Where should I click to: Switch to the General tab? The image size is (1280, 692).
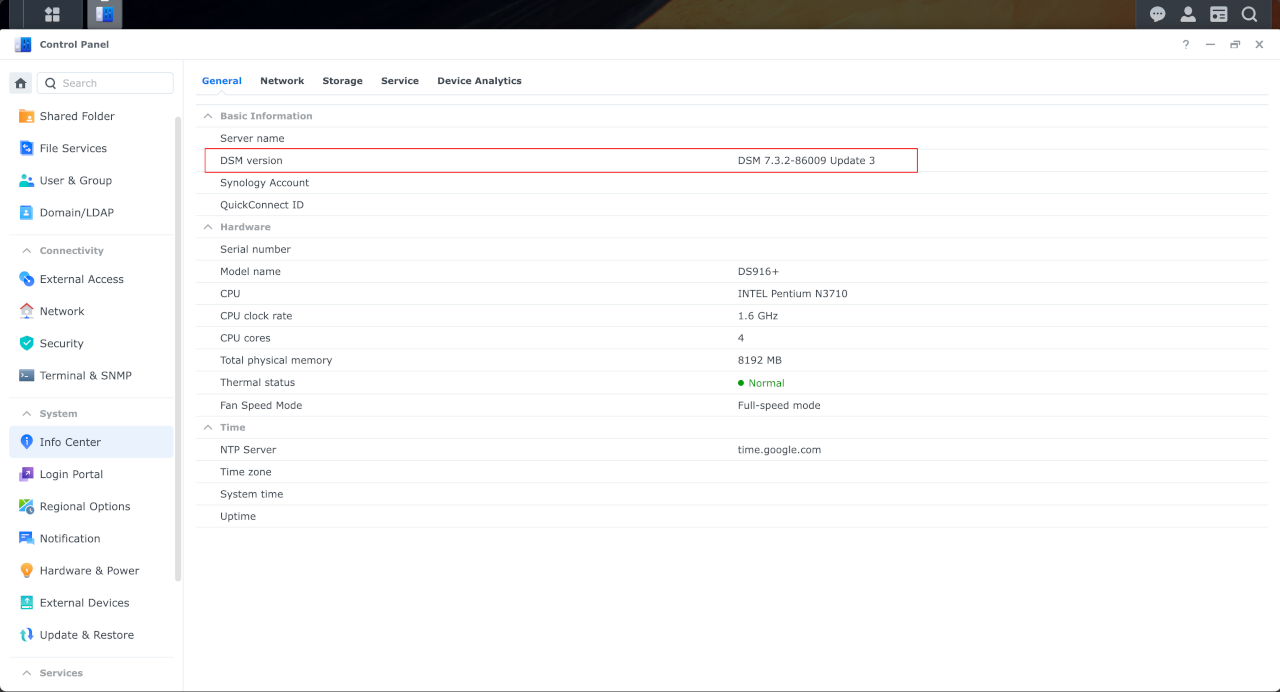point(221,81)
